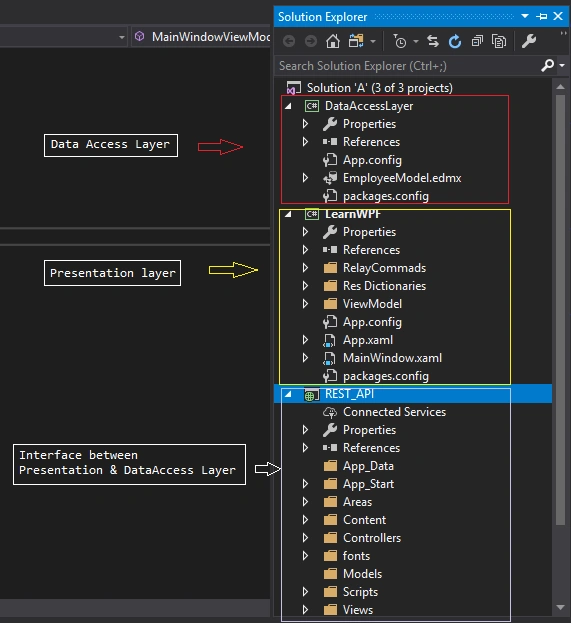Expand the ViewModel folder
This screenshot has width=571, height=623.
tap(305, 304)
